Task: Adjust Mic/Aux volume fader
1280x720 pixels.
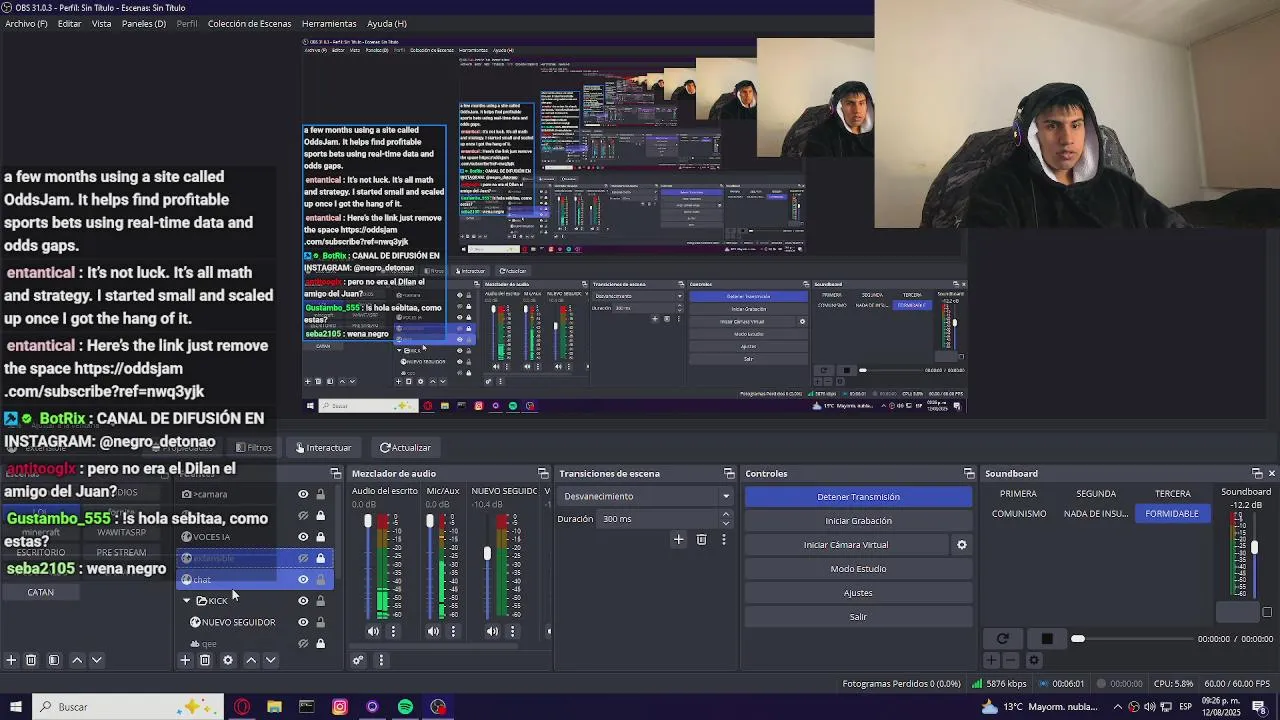Action: point(429,521)
